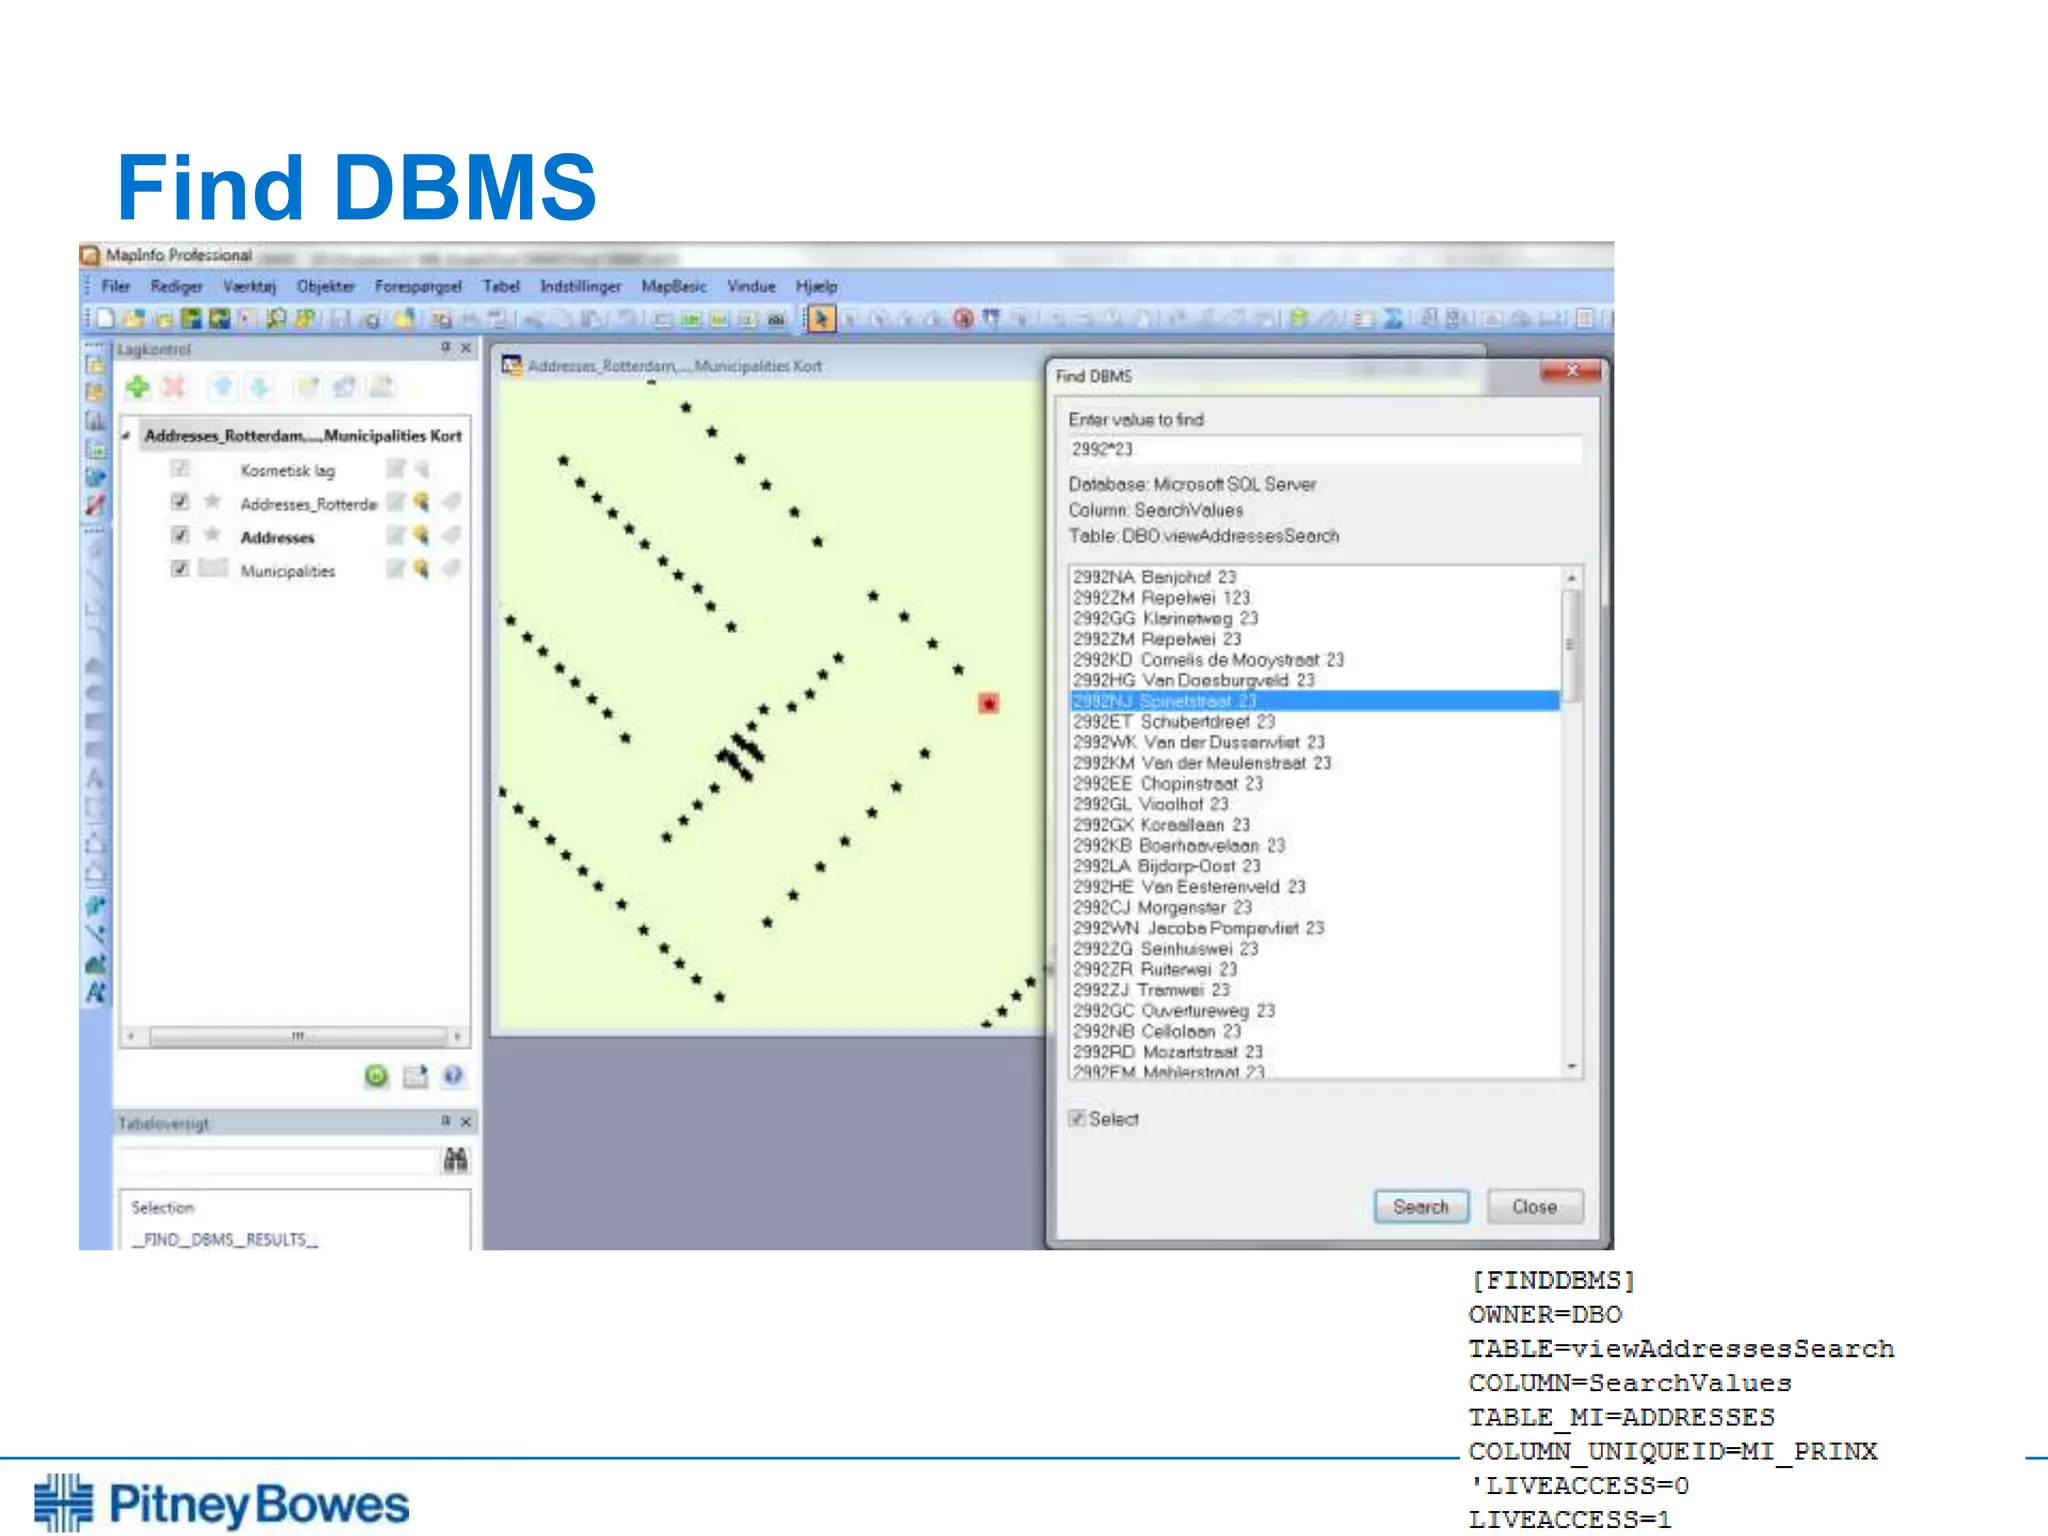
Task: Select highlighted result '2992NJ Spinetstraat 23'
Action: (1315, 701)
